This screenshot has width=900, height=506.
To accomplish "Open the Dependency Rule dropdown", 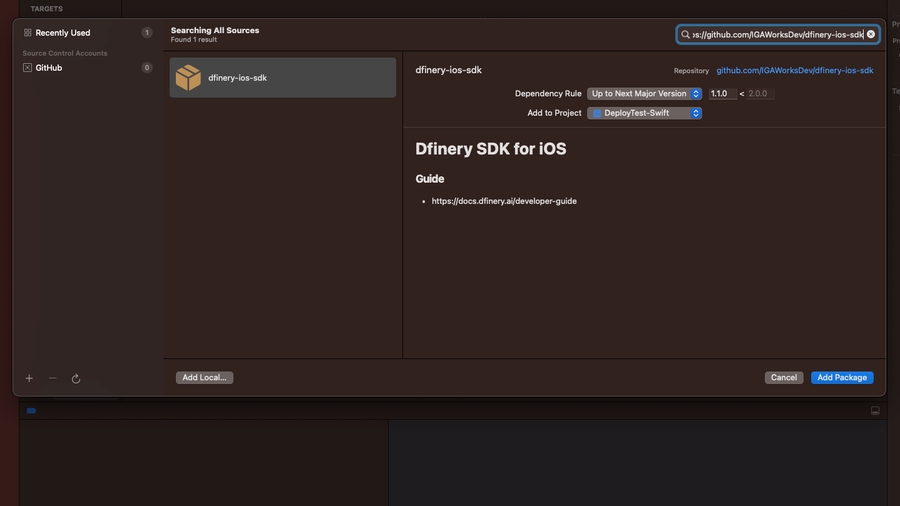I will (644, 94).
